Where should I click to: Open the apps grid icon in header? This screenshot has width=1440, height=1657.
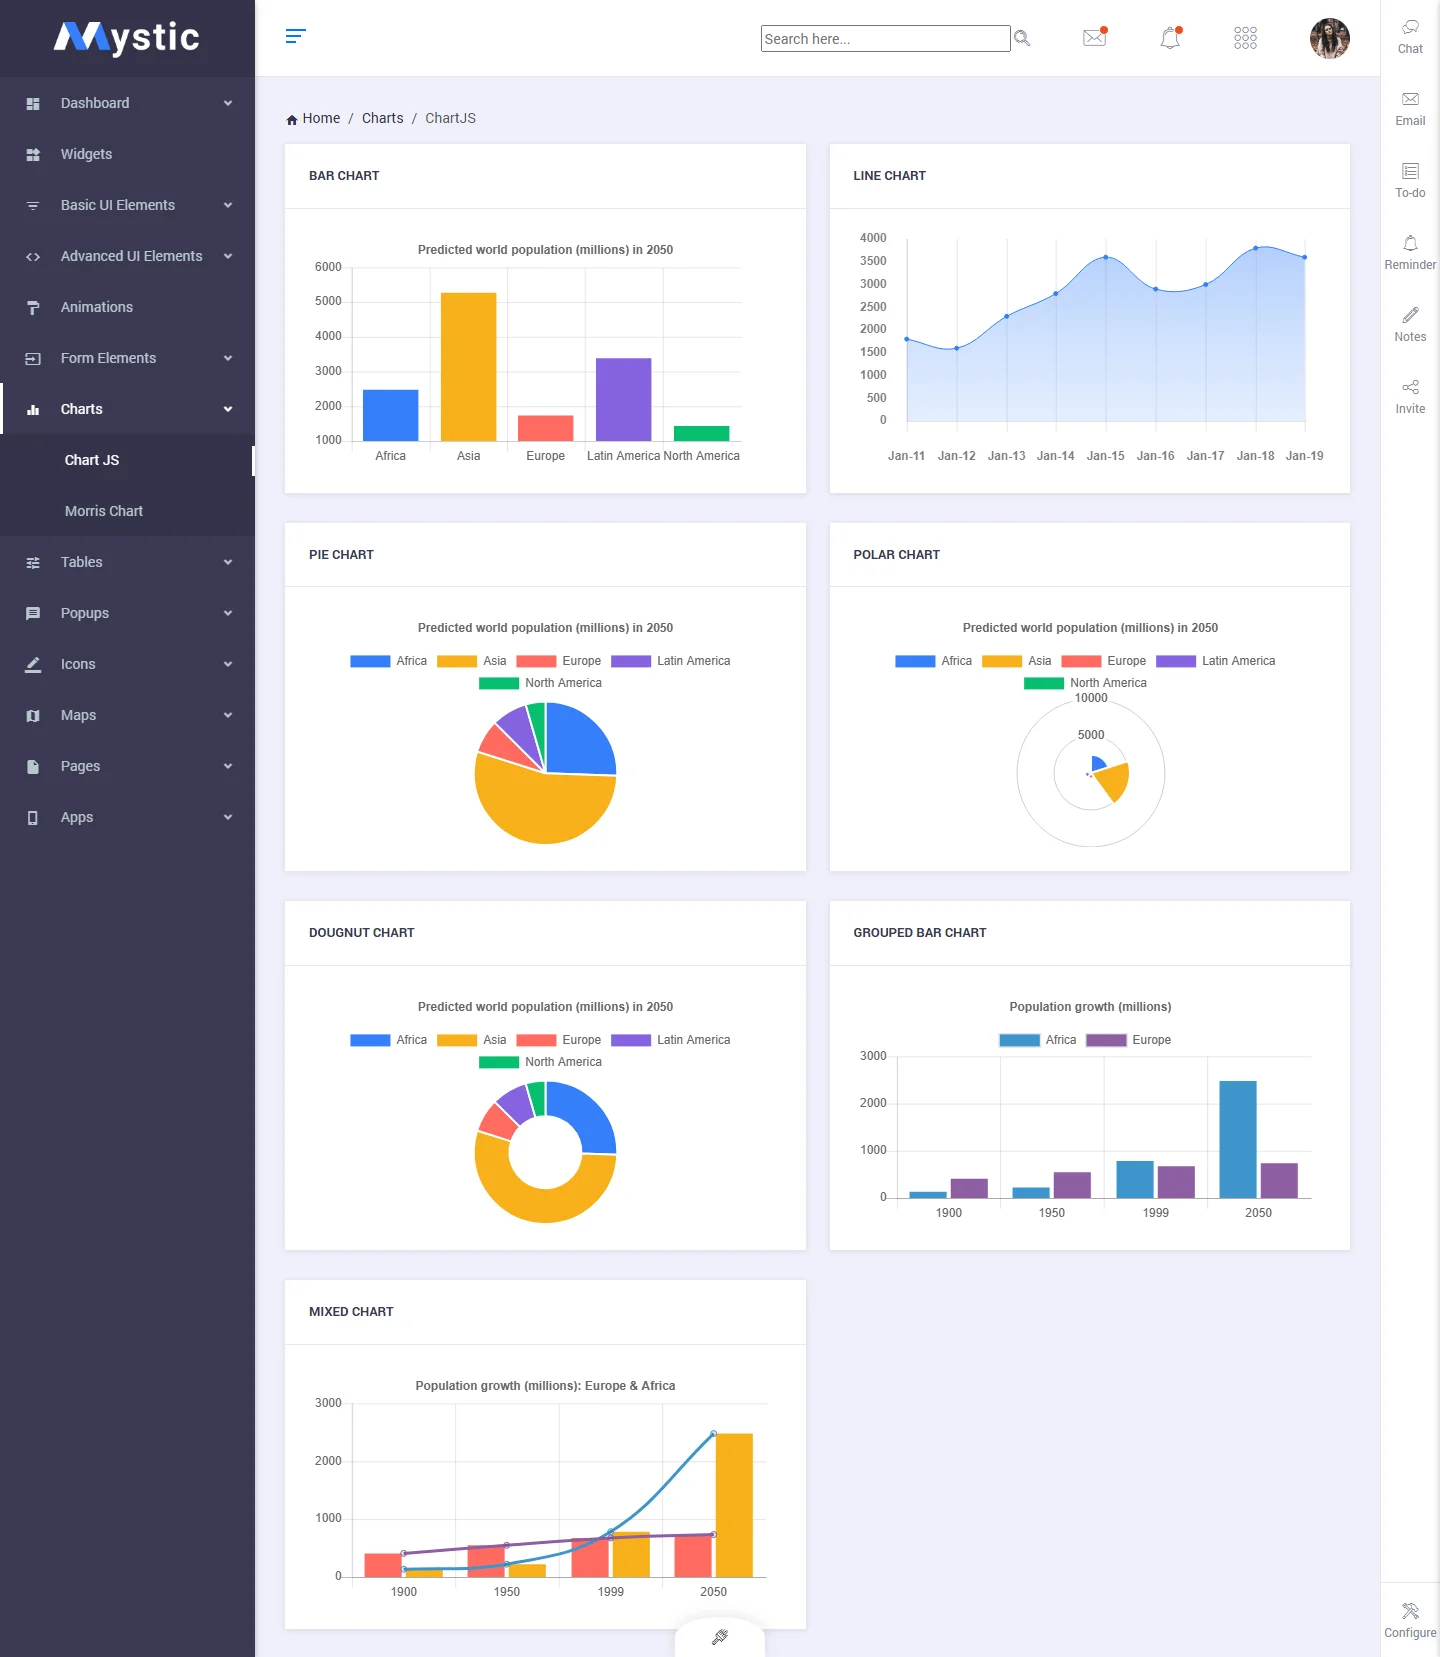click(1245, 38)
